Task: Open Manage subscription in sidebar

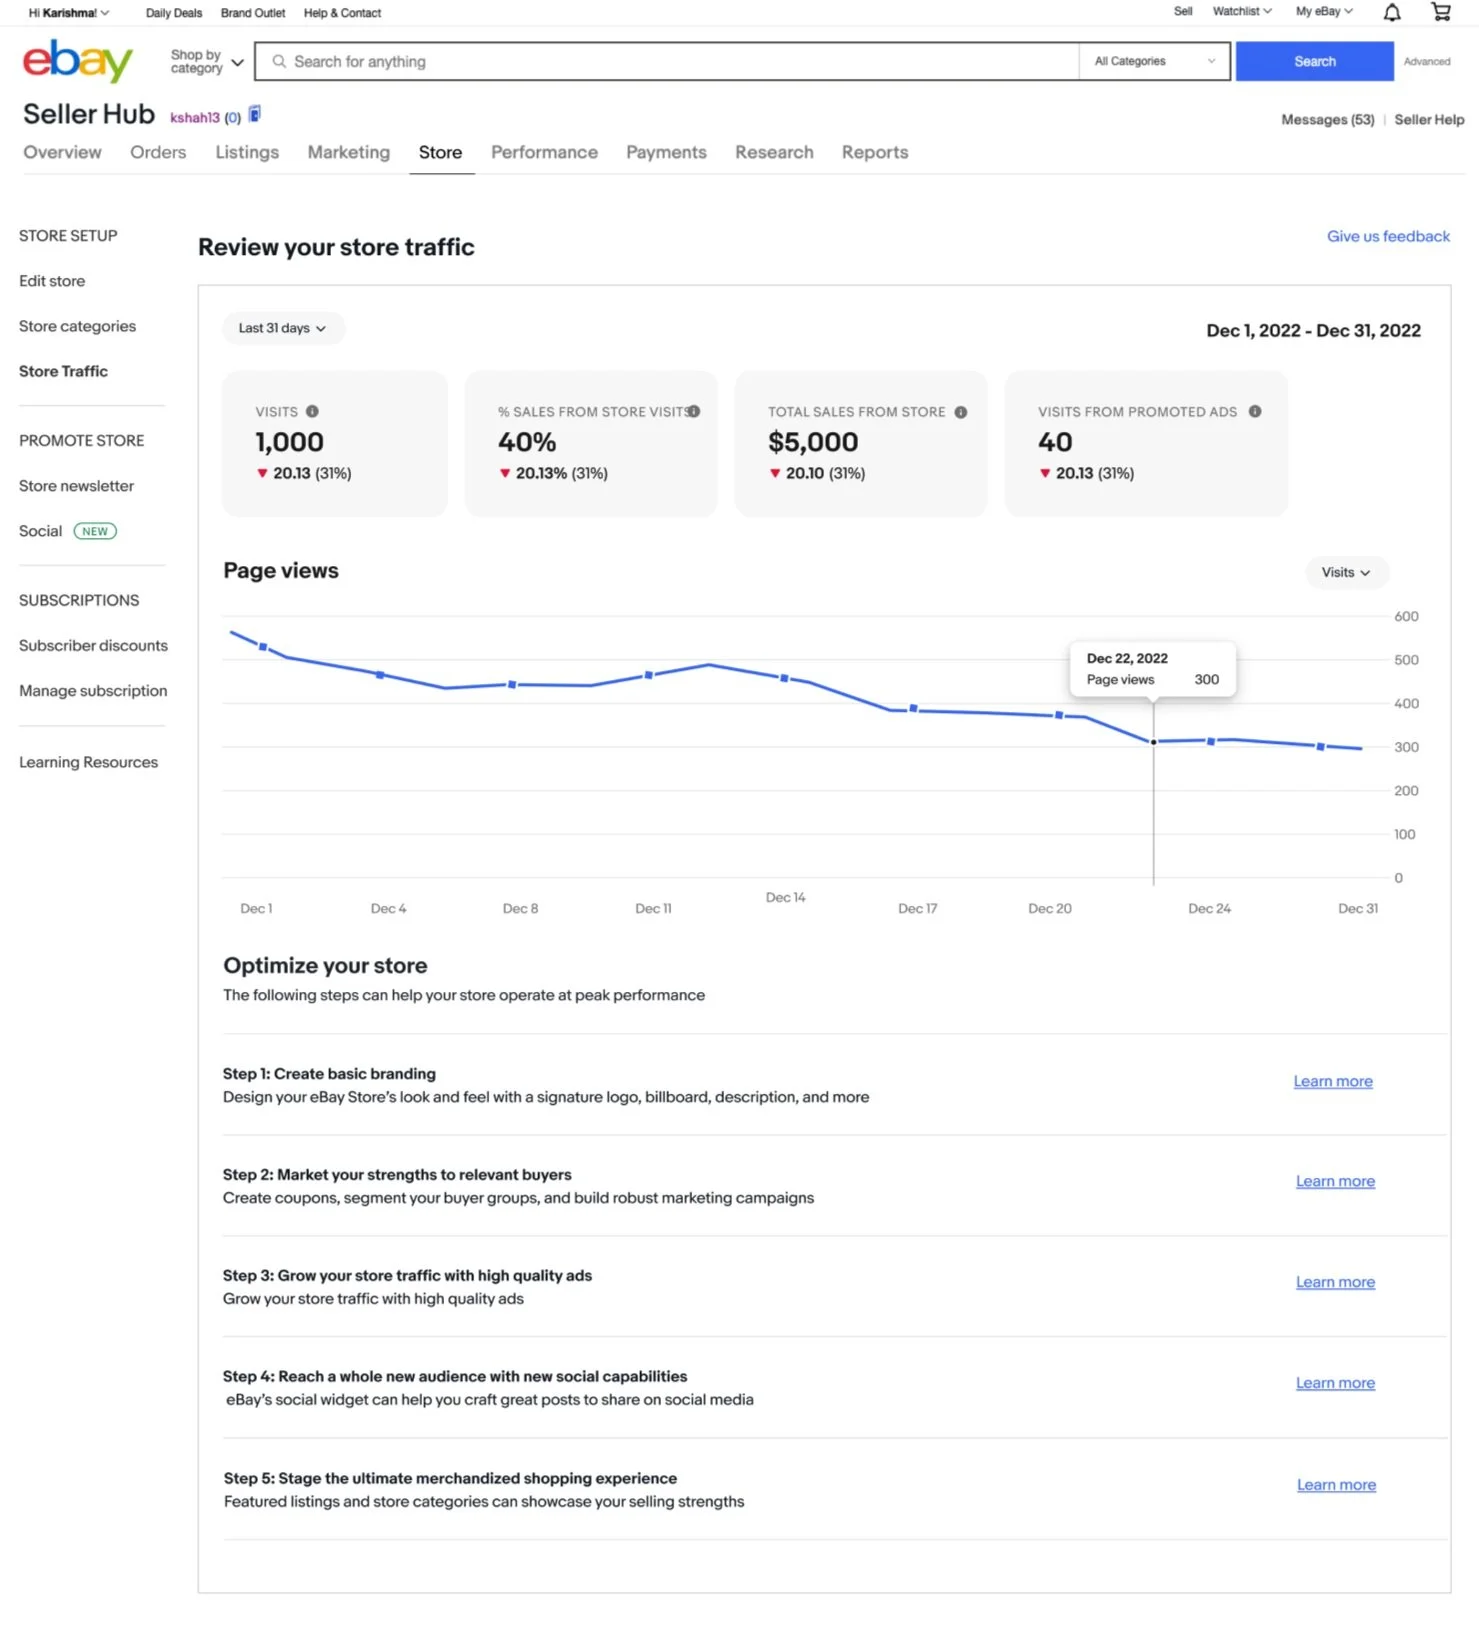Action: (93, 691)
